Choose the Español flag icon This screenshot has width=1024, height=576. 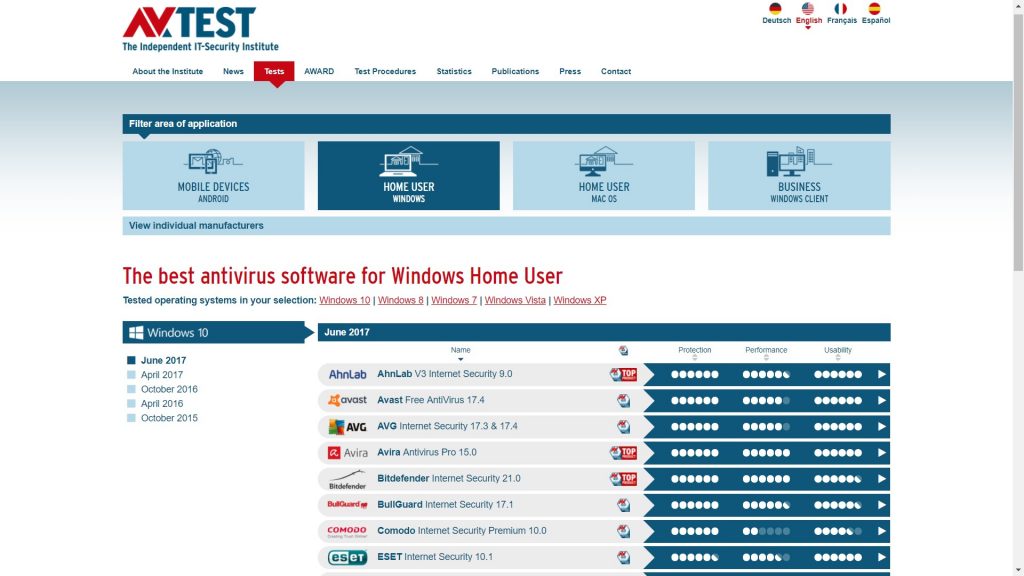(875, 9)
